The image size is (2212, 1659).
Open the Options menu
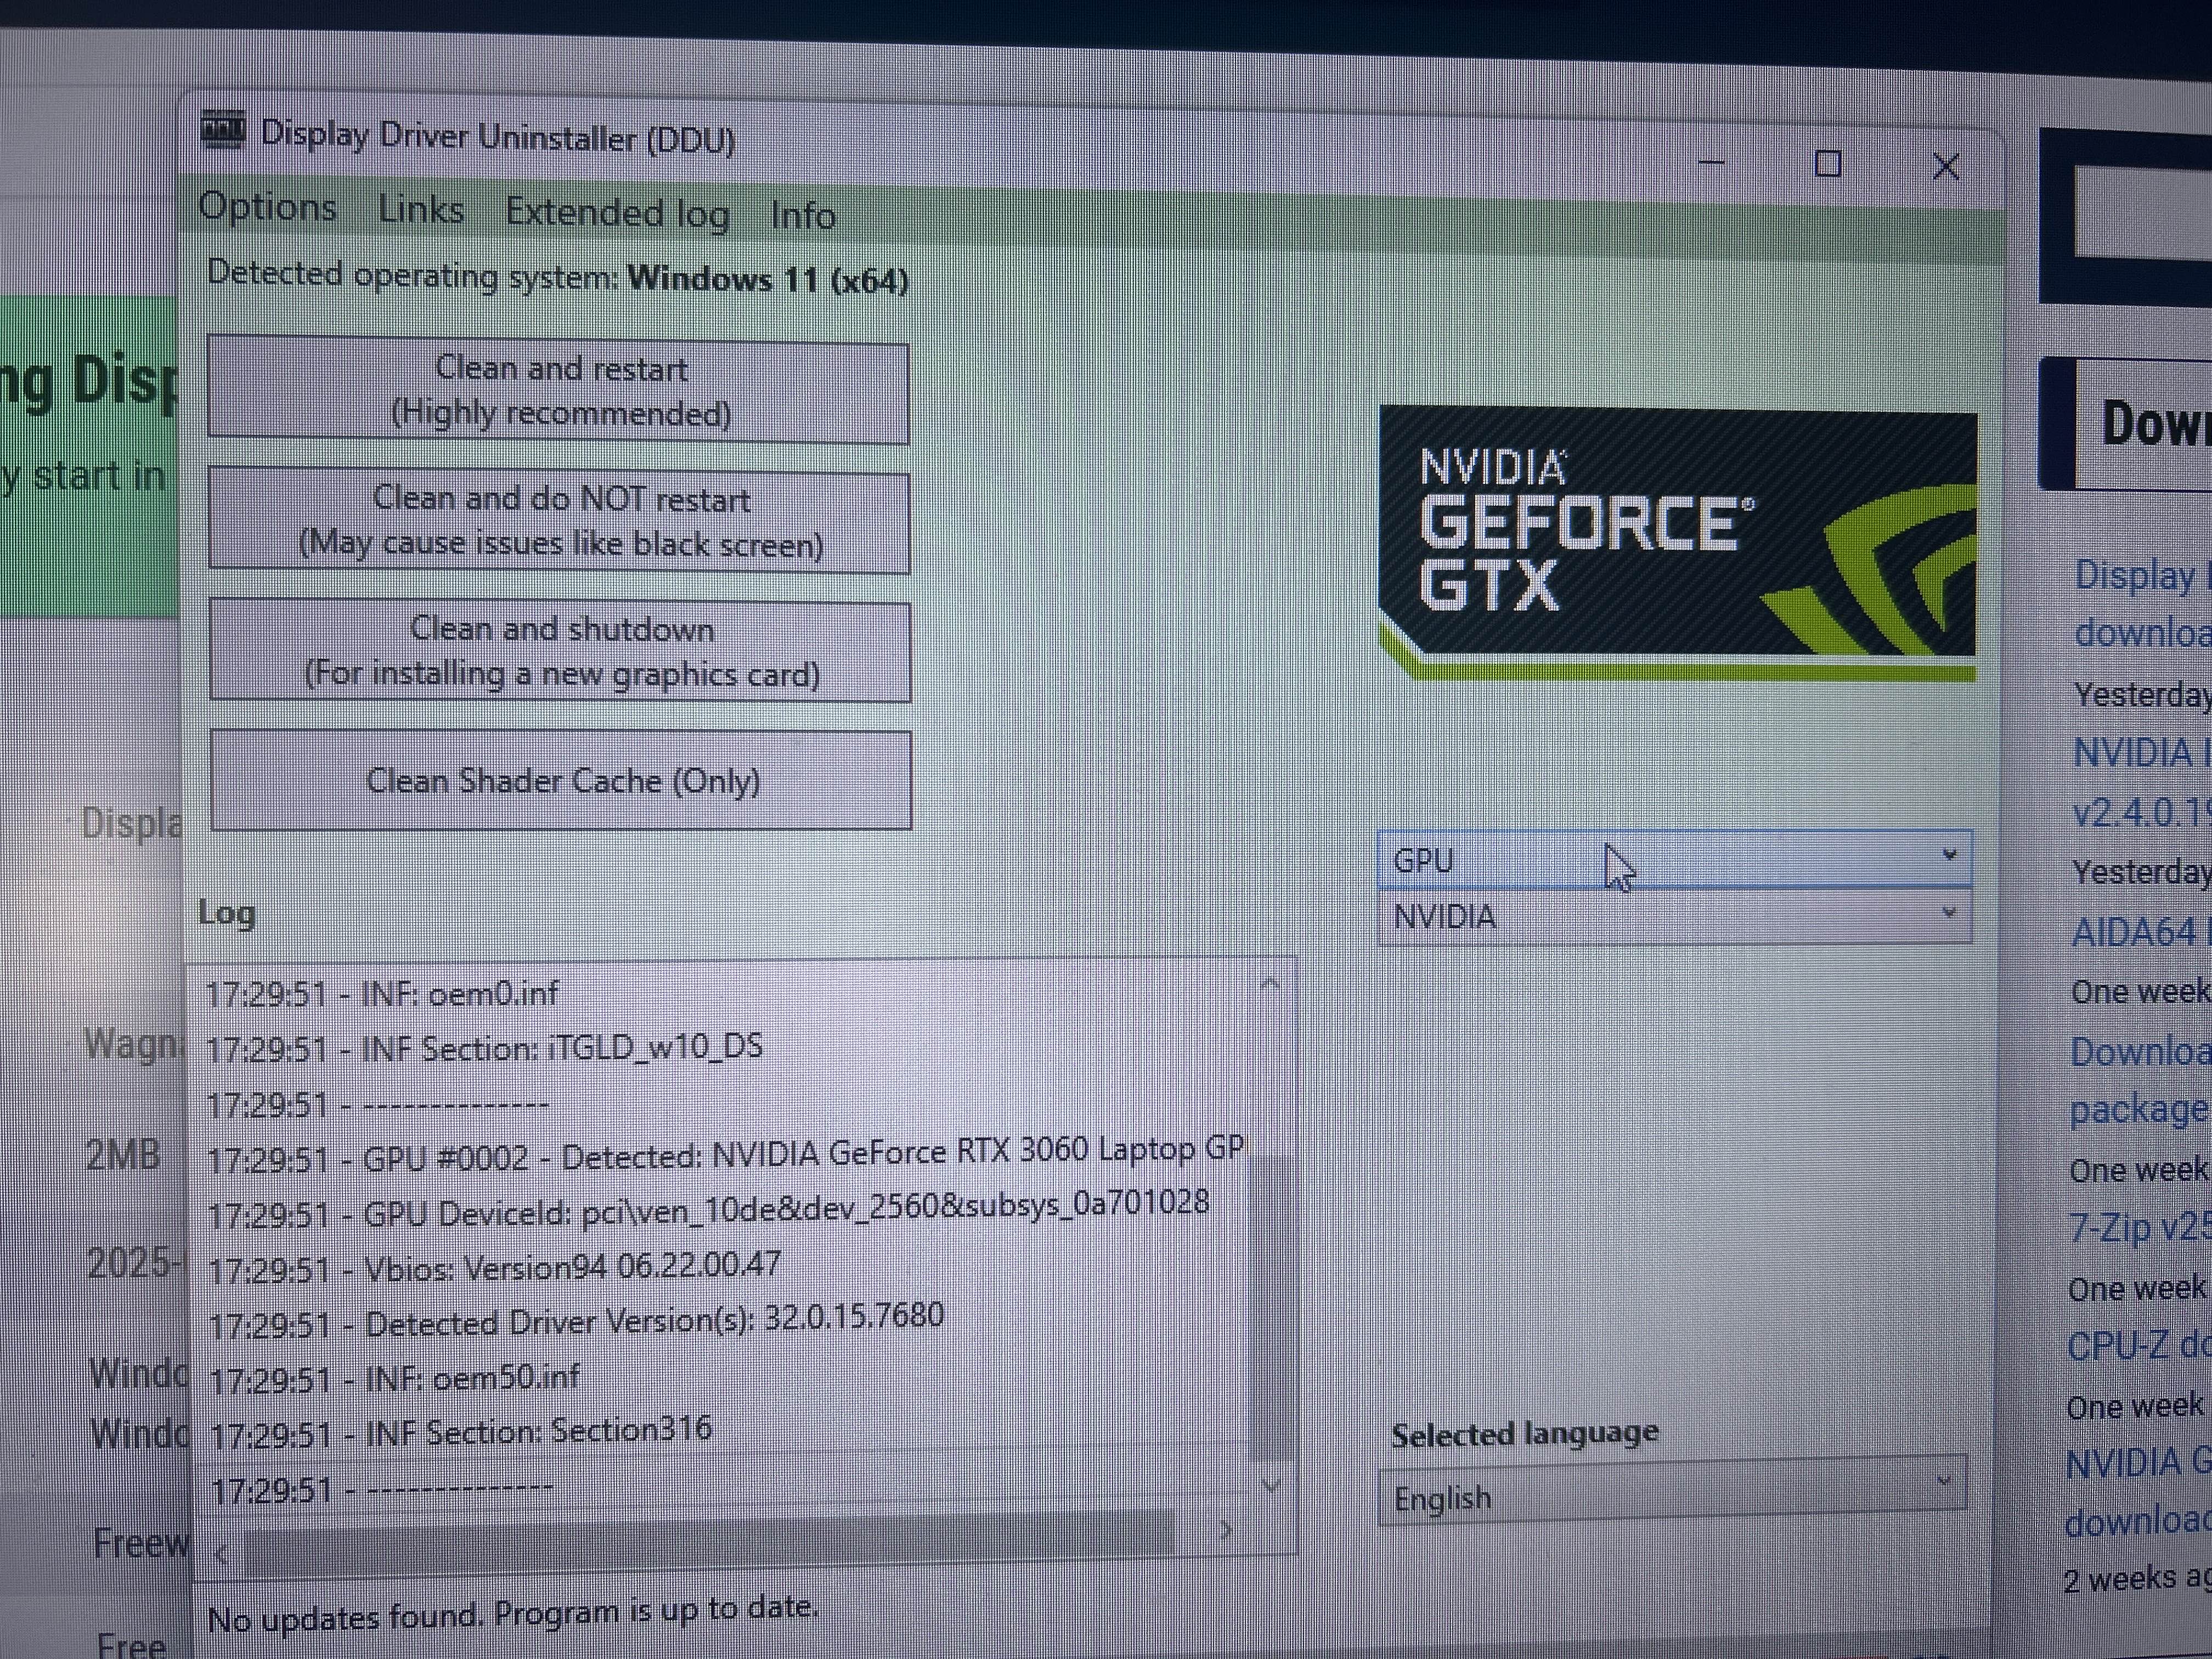point(267,207)
